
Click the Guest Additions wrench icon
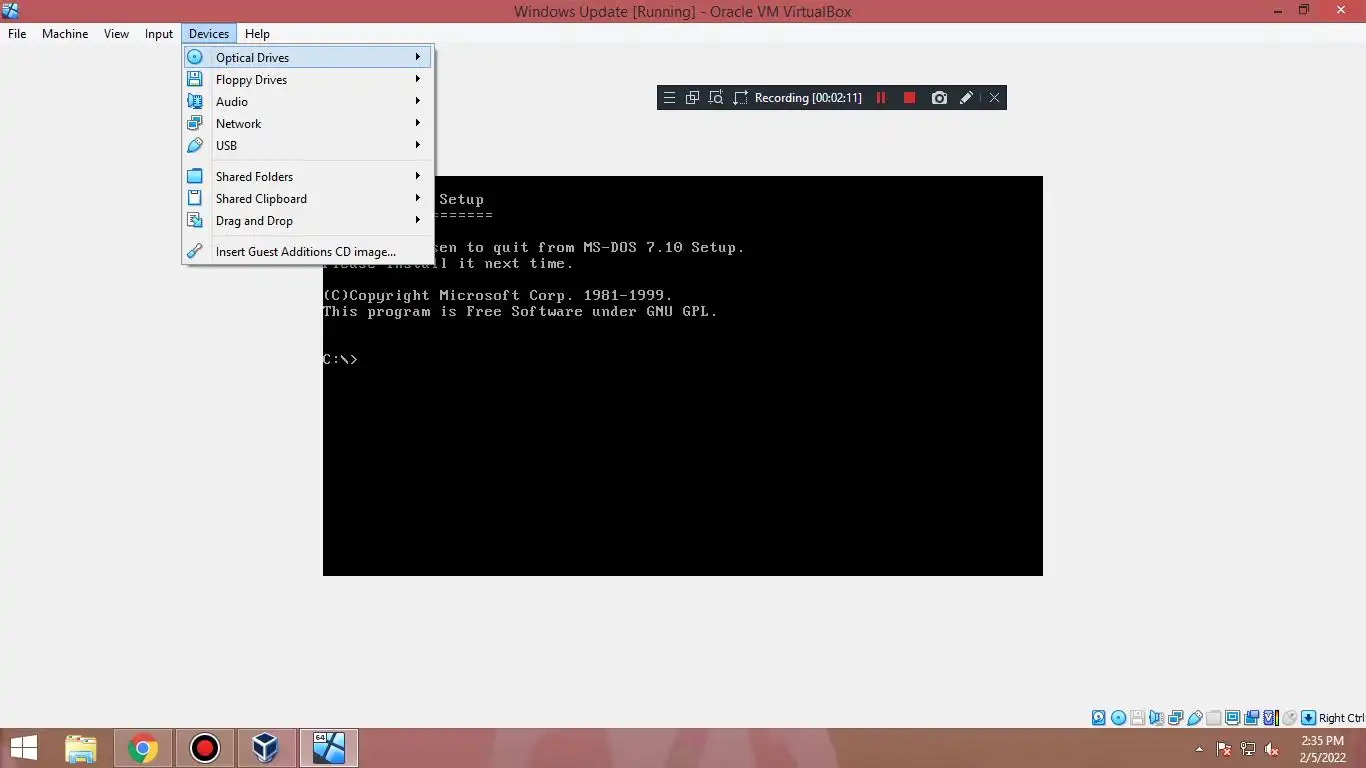[195, 251]
